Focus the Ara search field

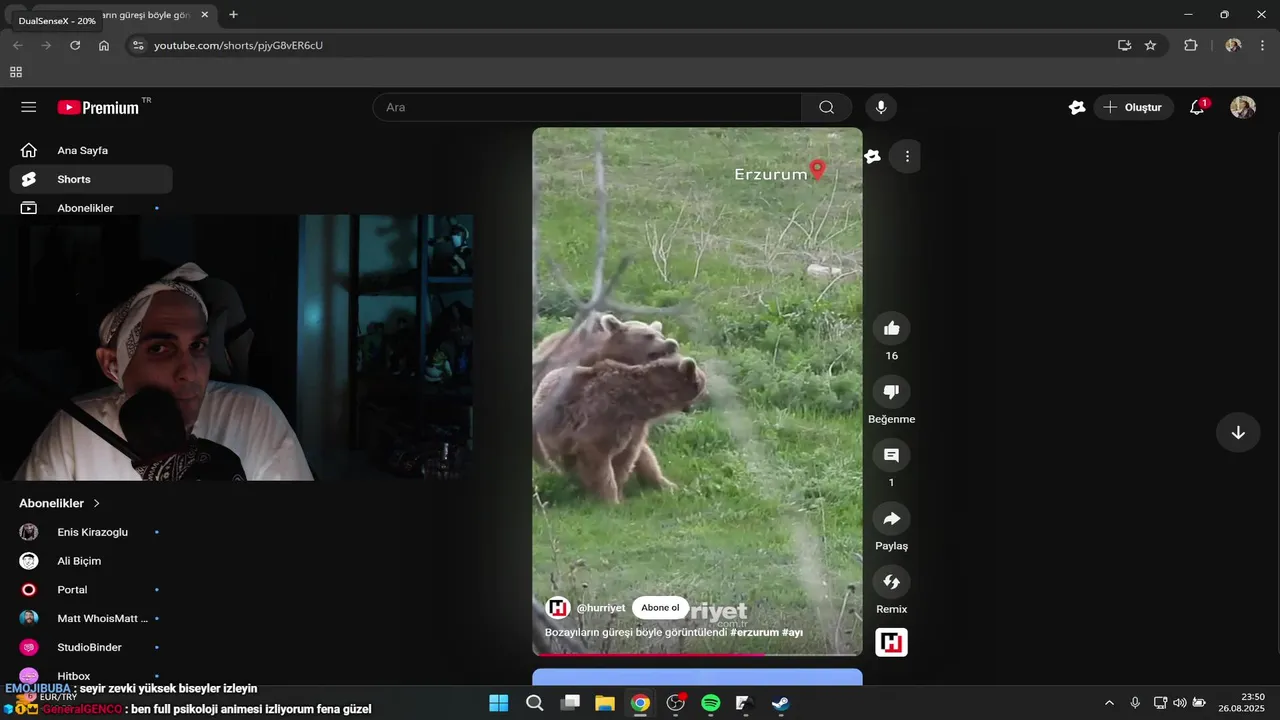[x=587, y=107]
